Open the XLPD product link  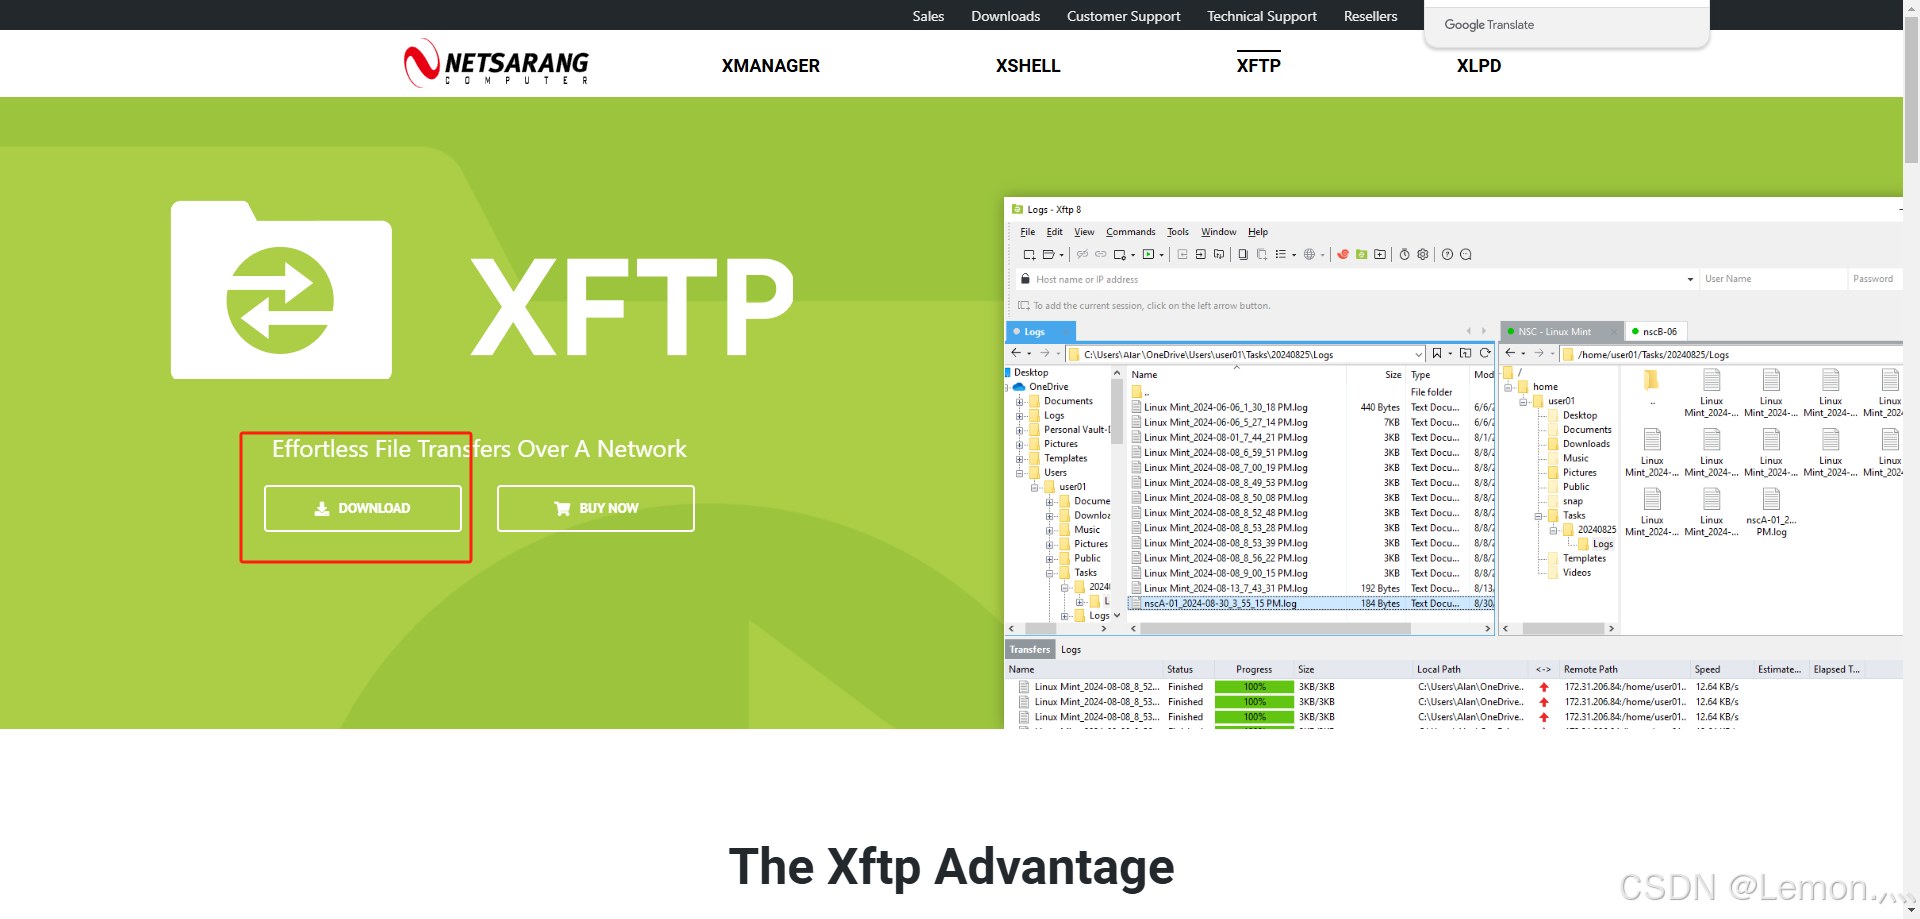1479,66
